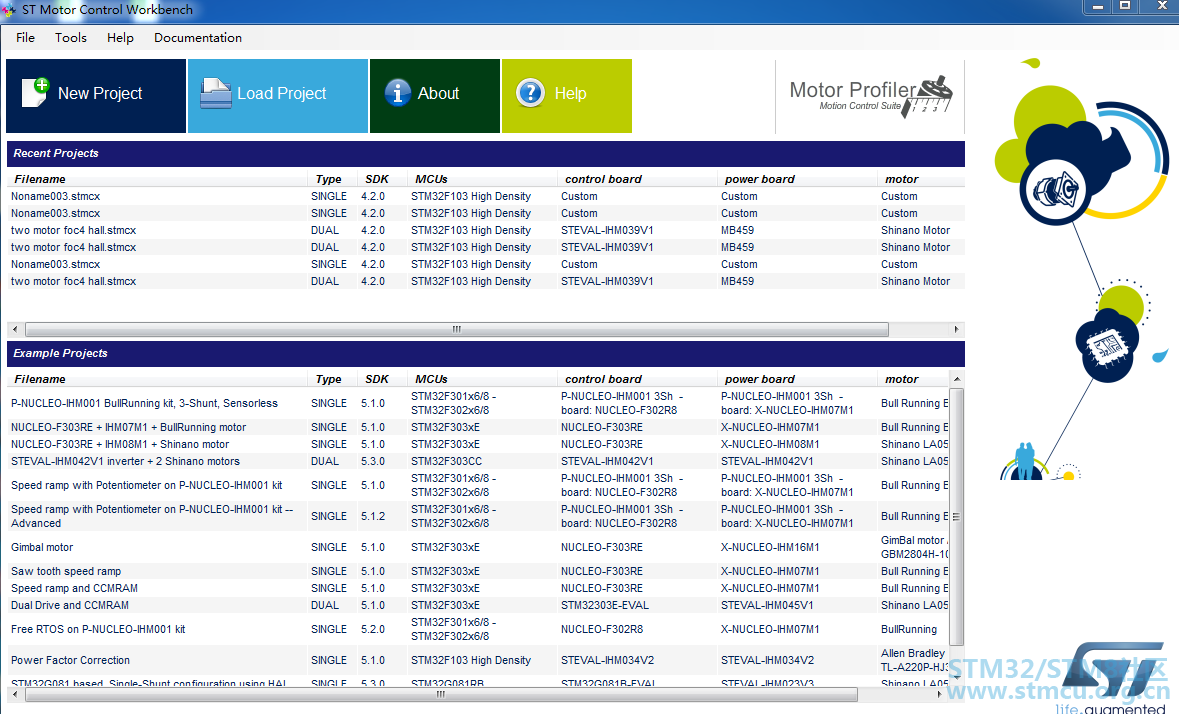Click the Help tile label

571,93
